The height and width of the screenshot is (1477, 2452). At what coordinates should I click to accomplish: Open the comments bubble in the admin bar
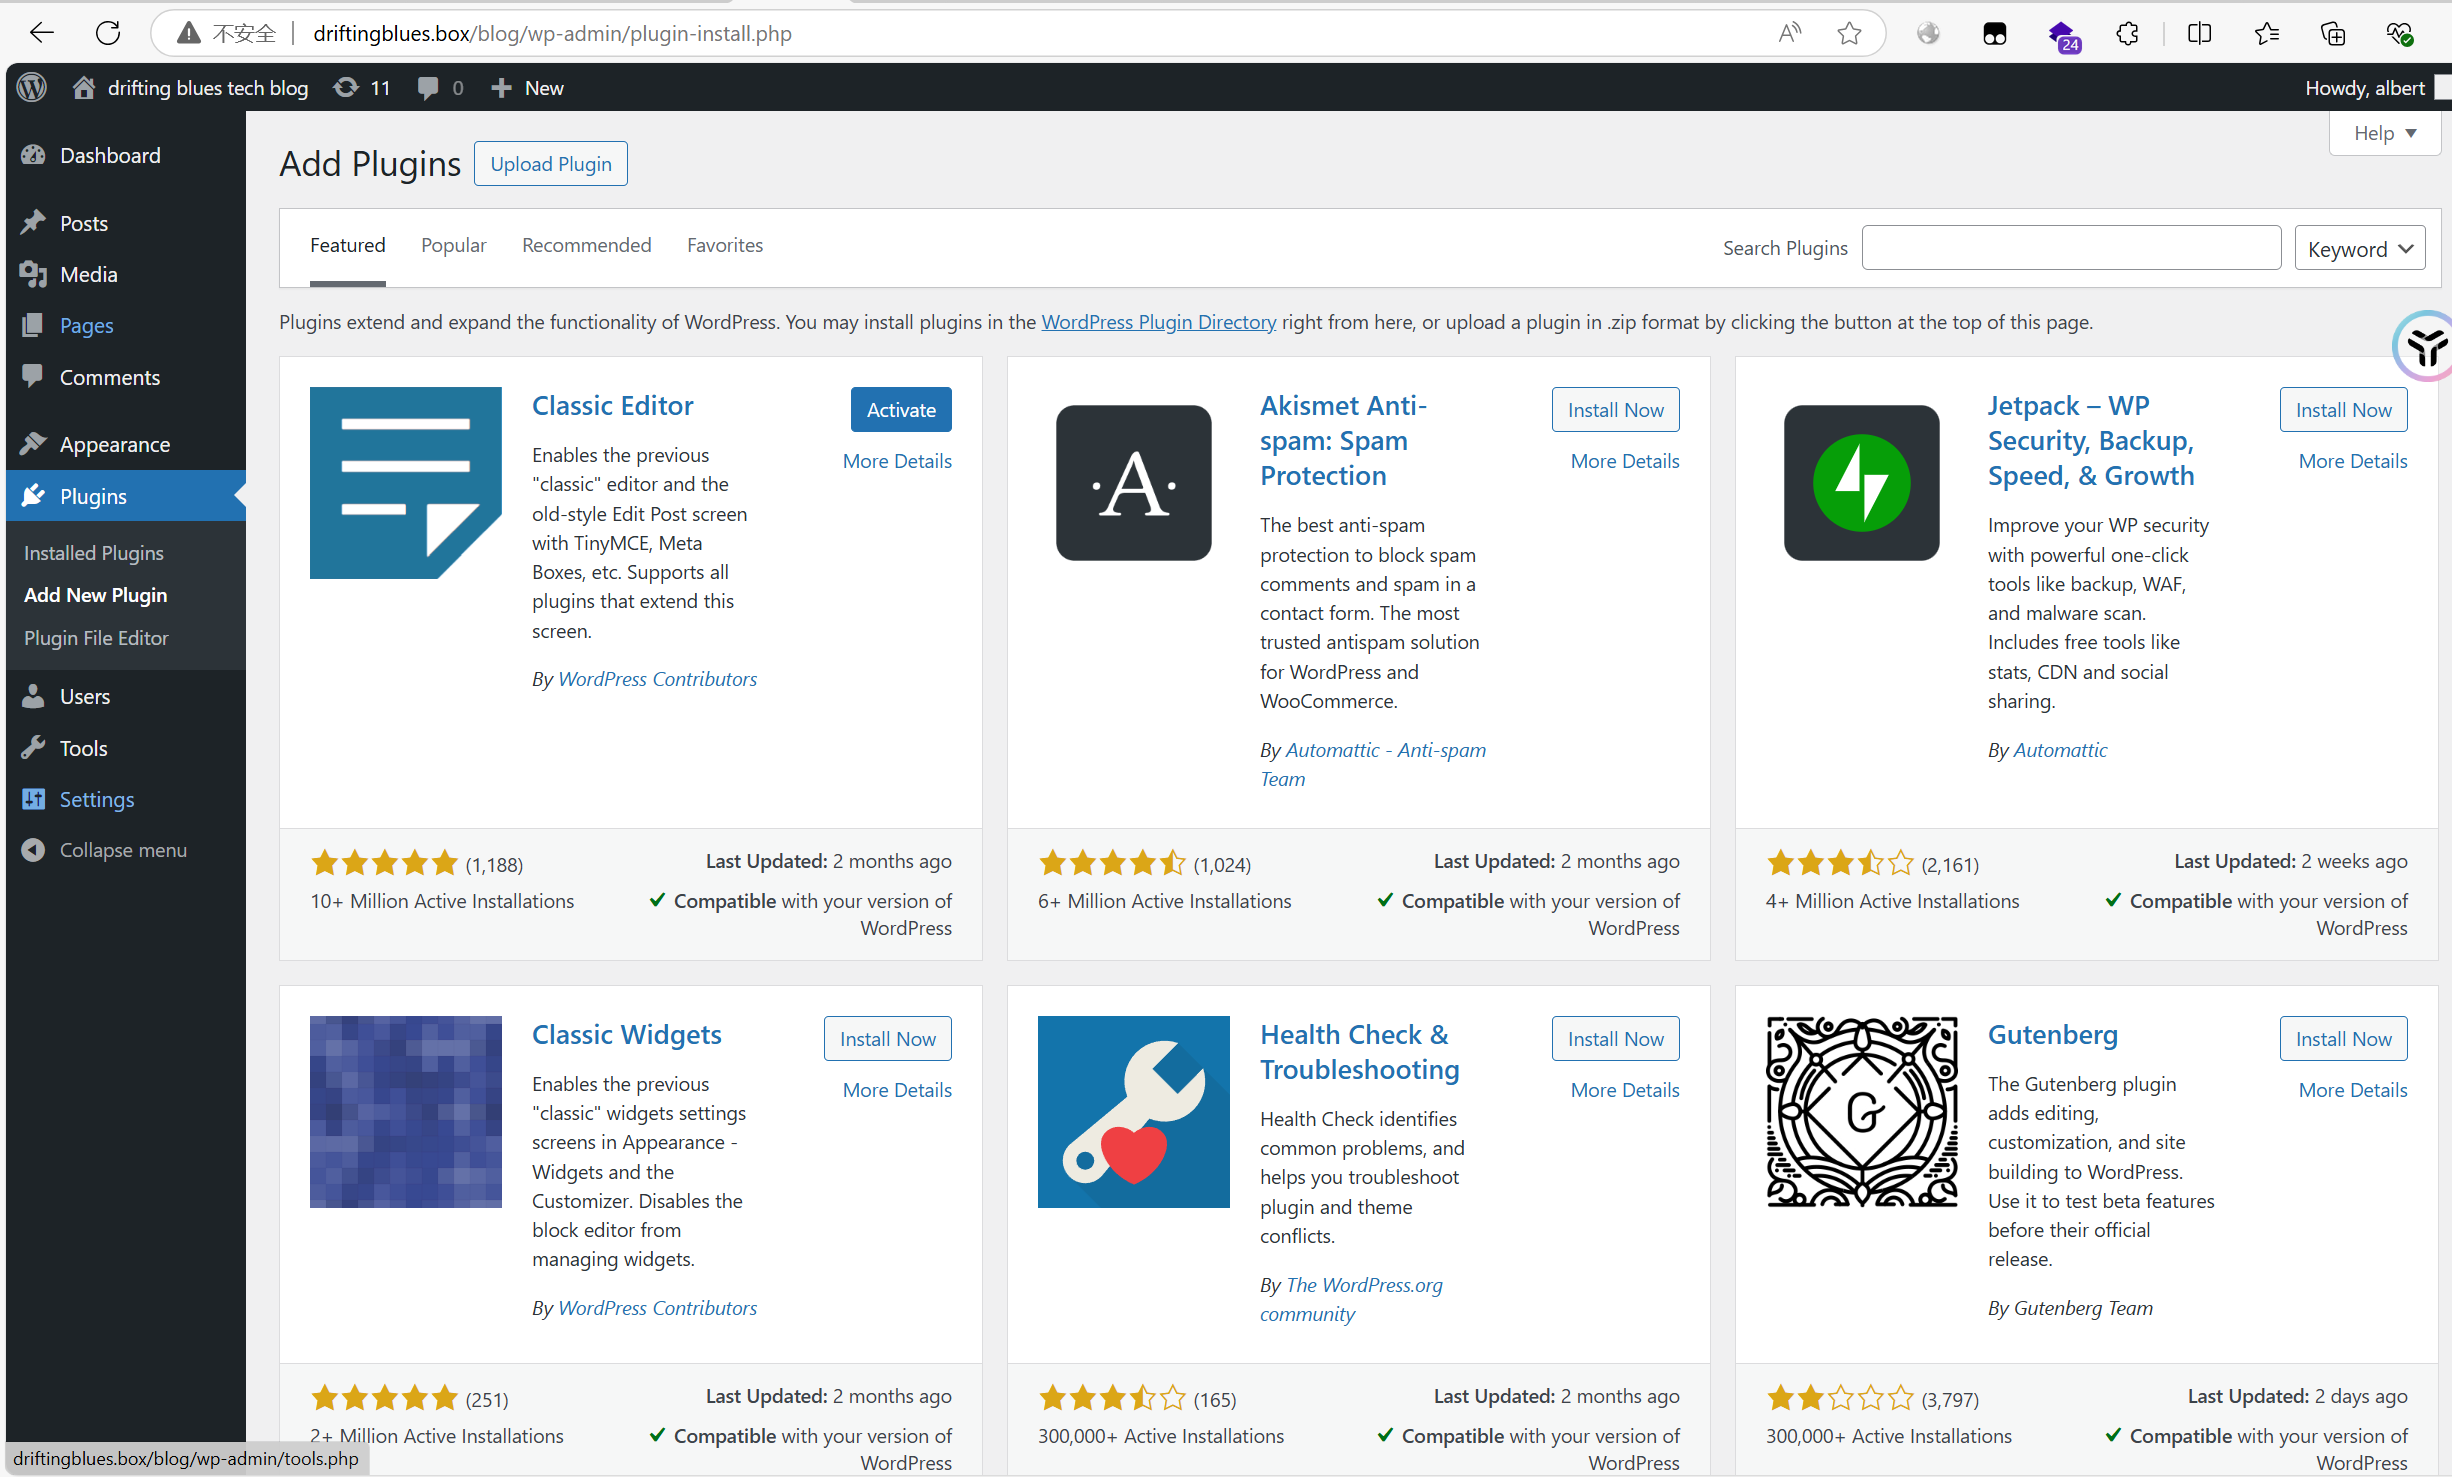pyautogui.click(x=441, y=88)
